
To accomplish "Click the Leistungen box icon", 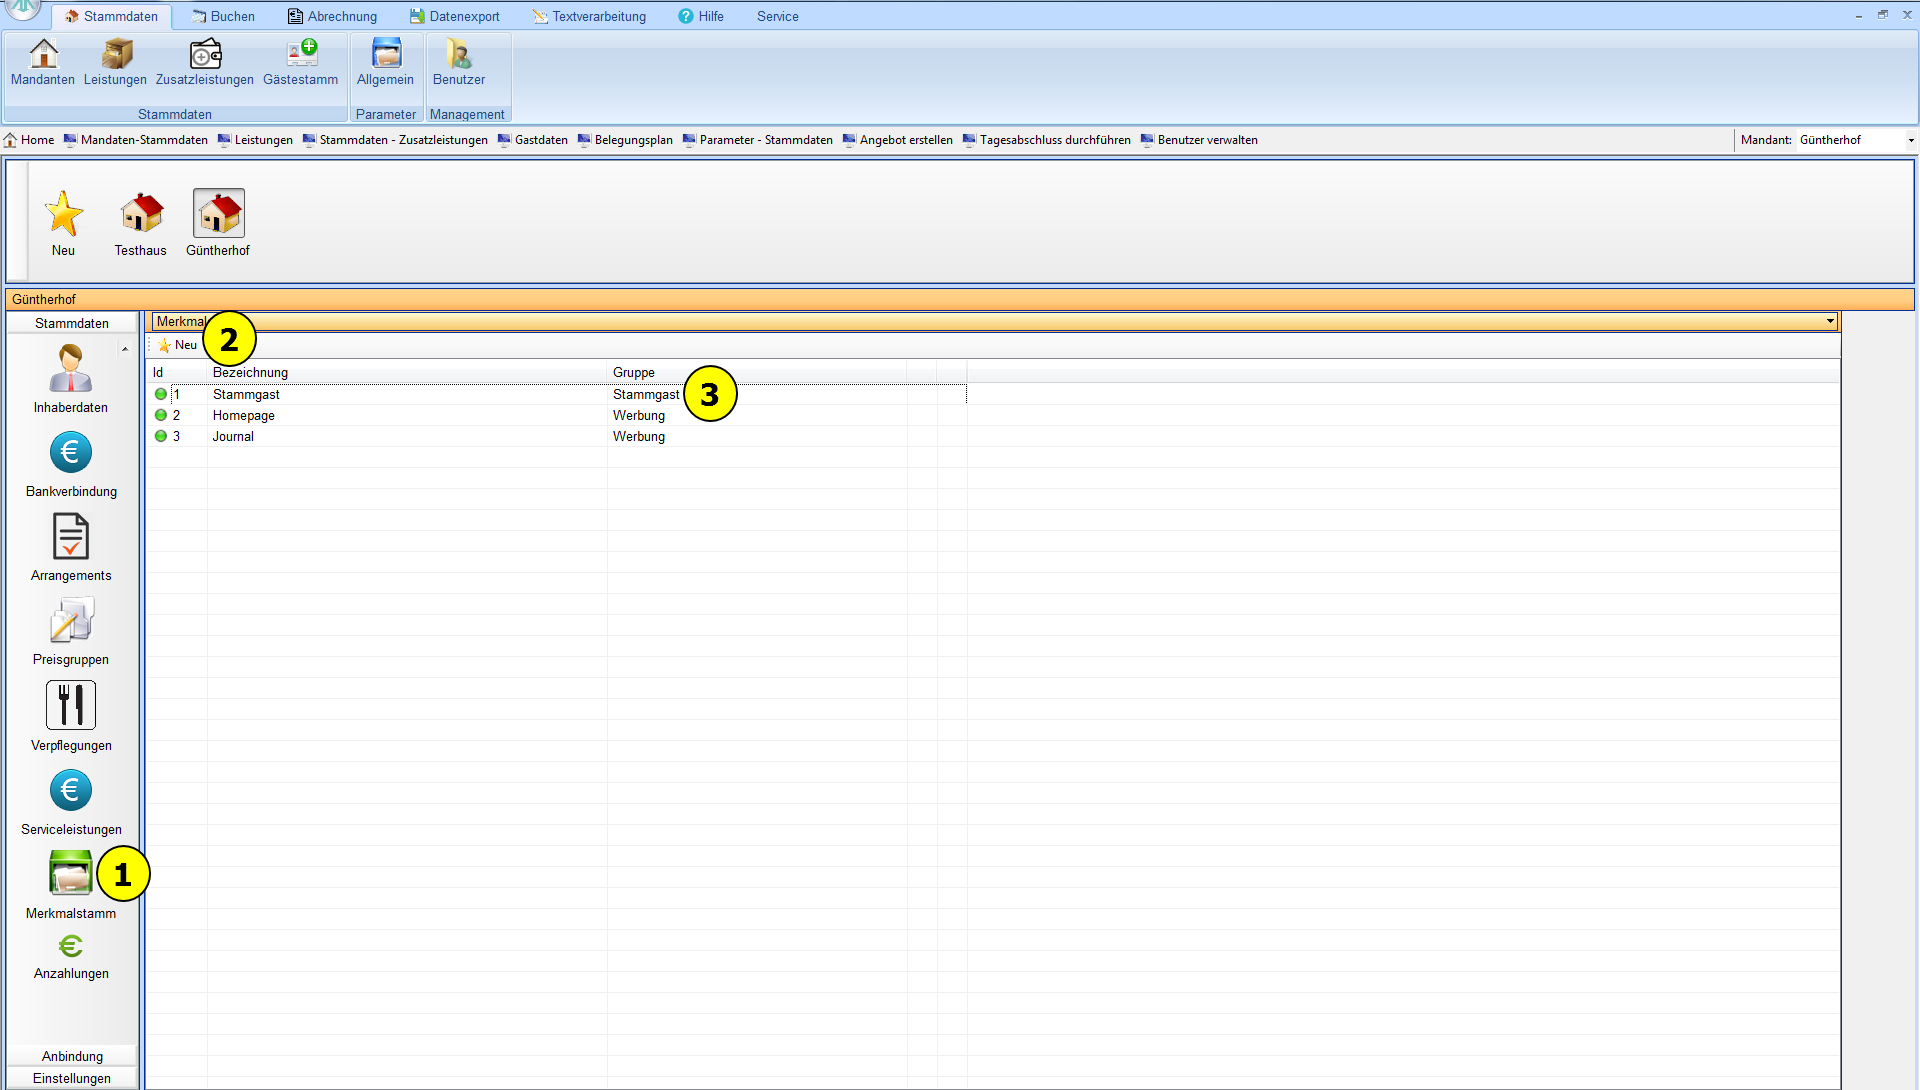I will pyautogui.click(x=115, y=55).
